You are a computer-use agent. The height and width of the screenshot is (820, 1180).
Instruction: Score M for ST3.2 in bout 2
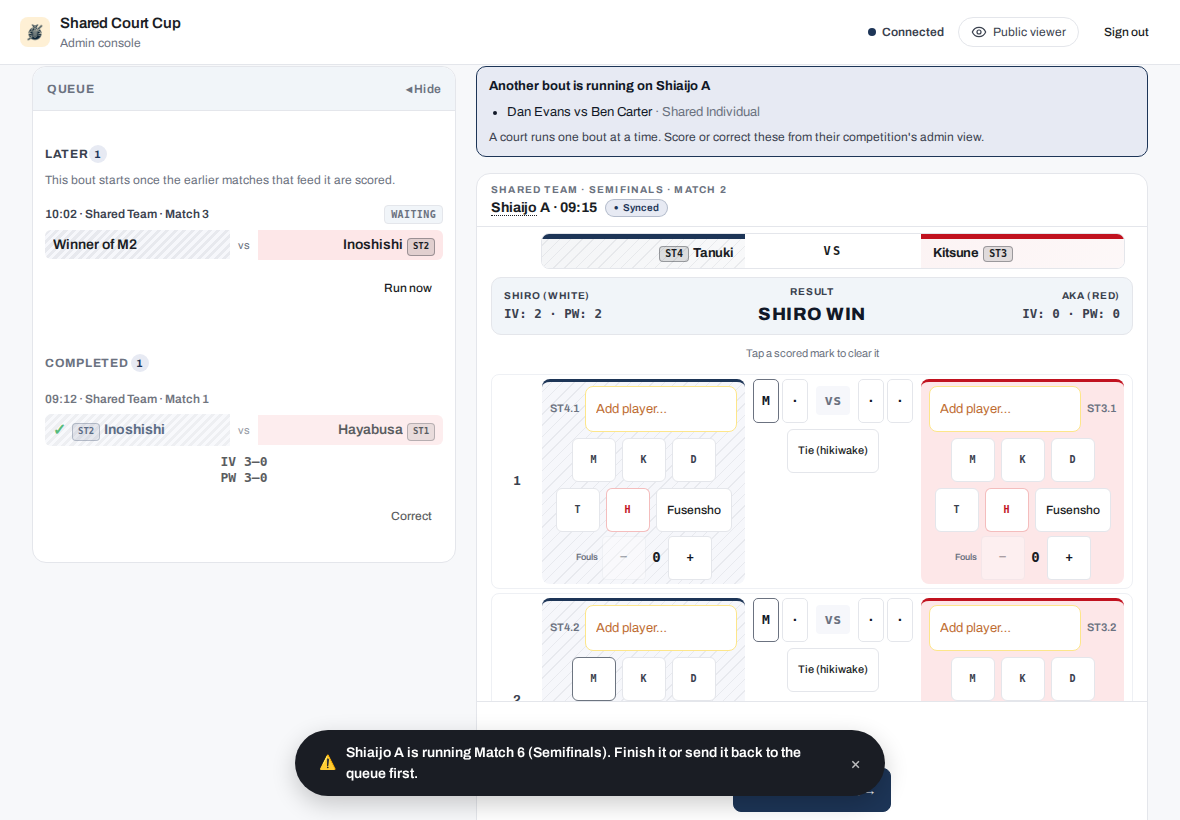coord(972,679)
